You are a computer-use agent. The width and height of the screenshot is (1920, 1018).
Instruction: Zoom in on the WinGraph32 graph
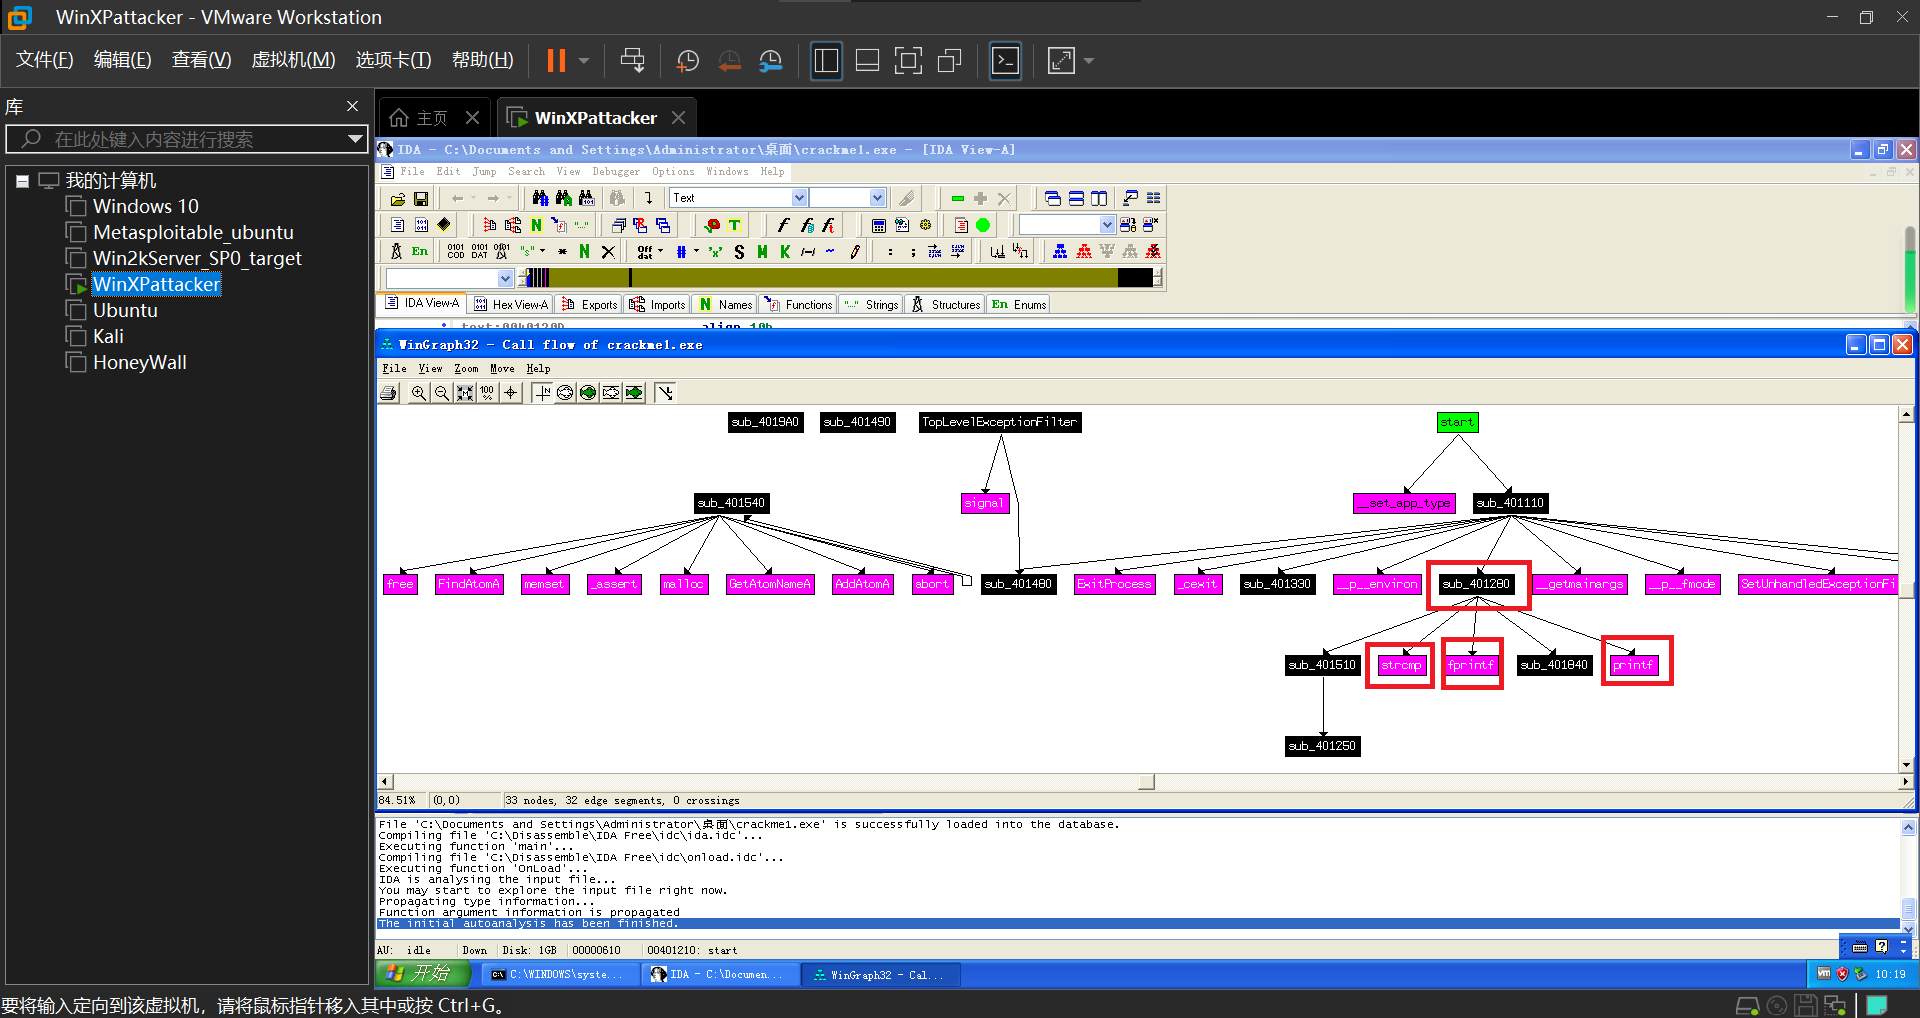(419, 393)
